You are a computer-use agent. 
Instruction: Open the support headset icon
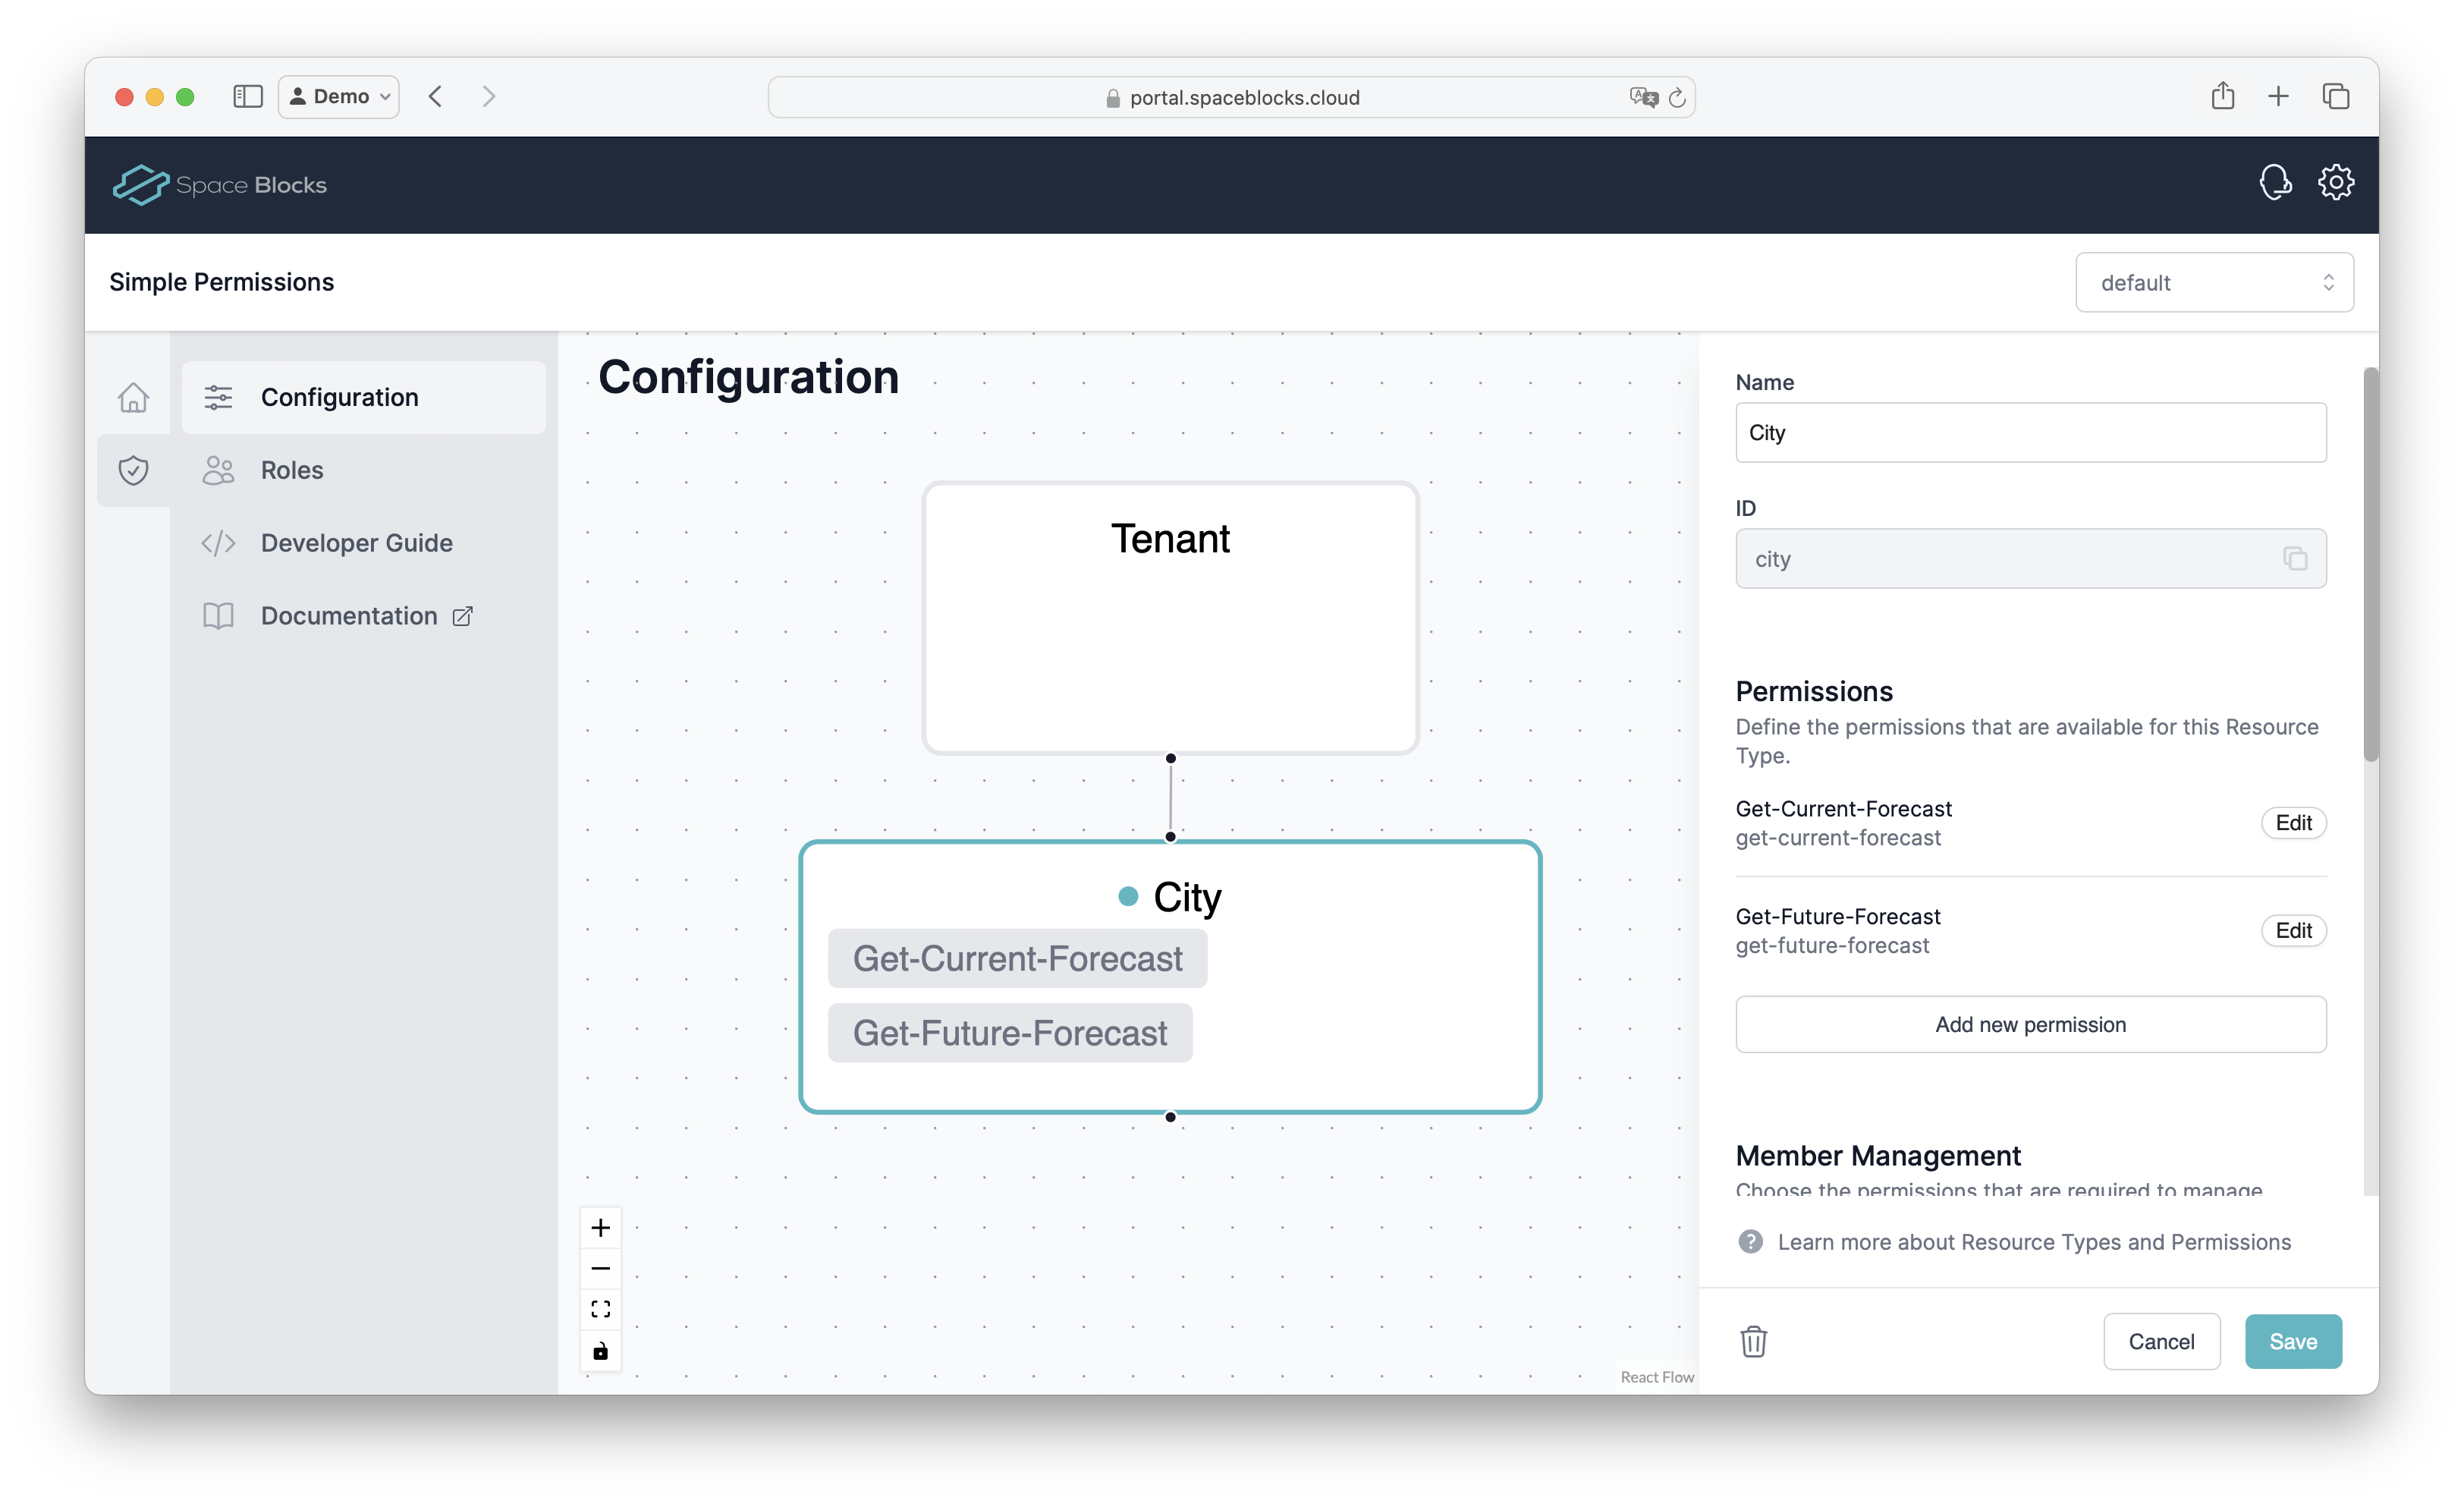click(2274, 183)
